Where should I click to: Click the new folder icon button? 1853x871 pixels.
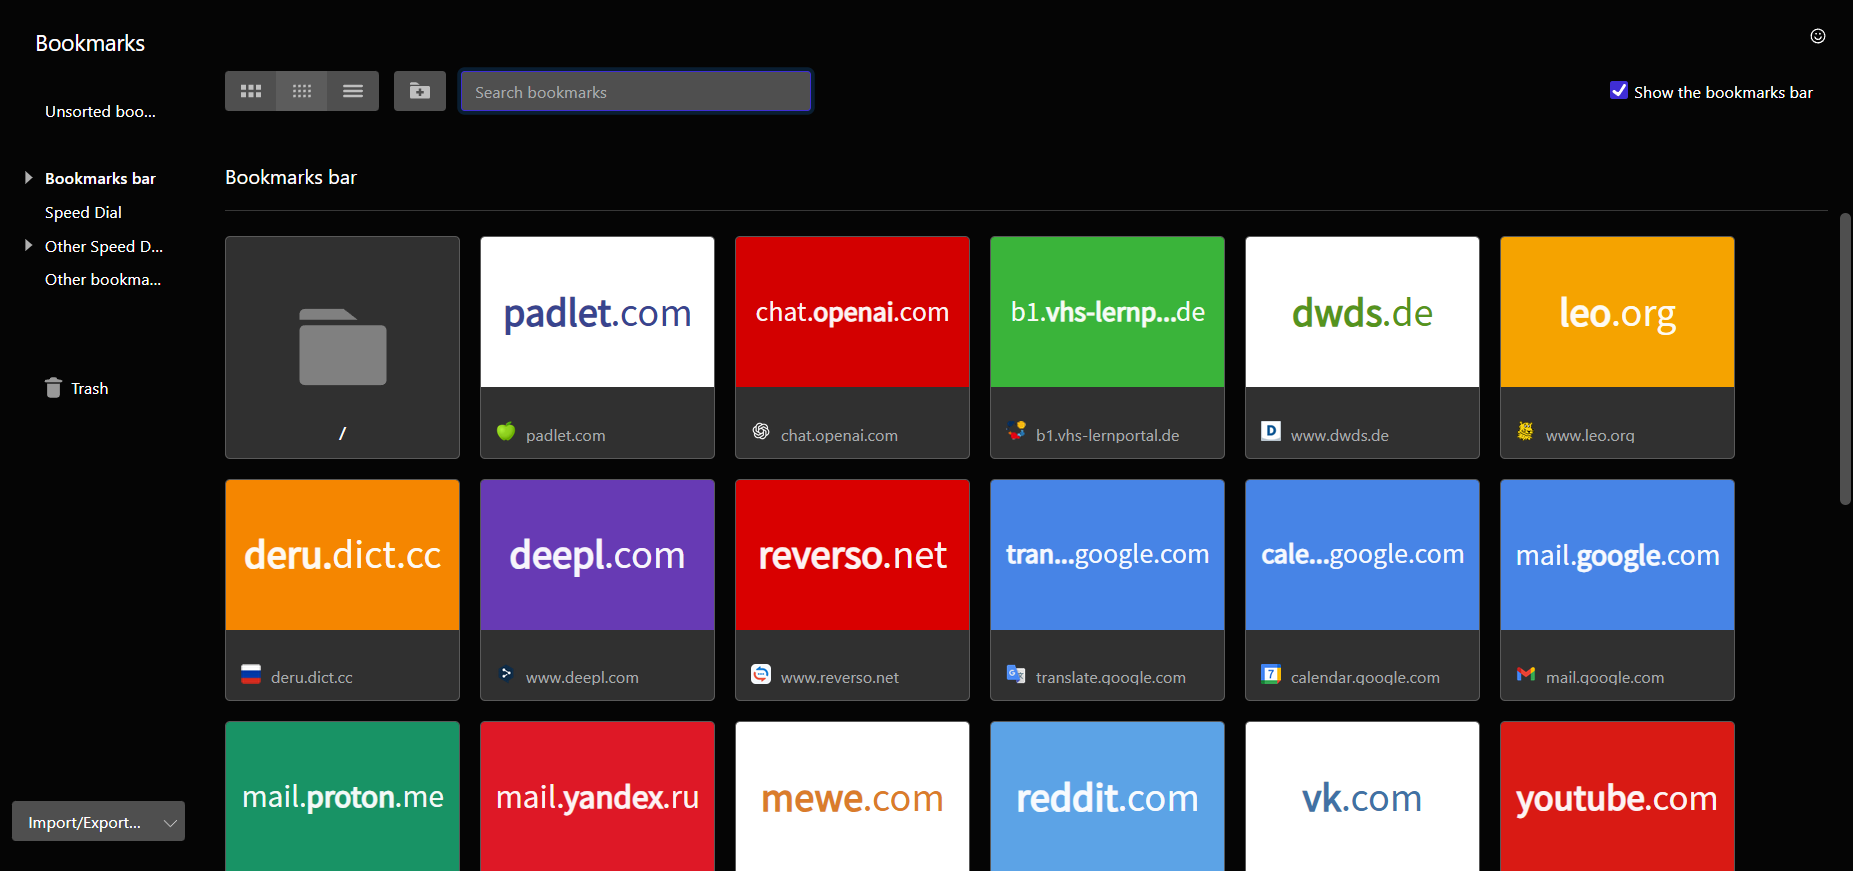tap(420, 91)
